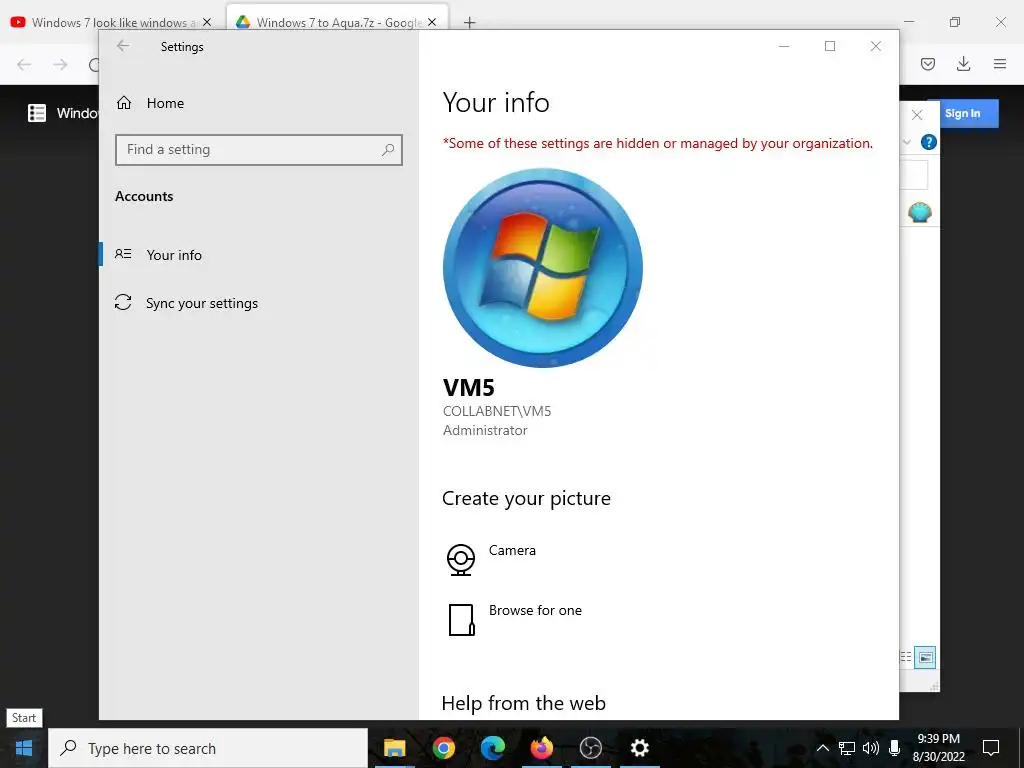Image resolution: width=1024 pixels, height=768 pixels.
Task: Expand the dropdown arrow beside help icon
Action: click(x=906, y=142)
